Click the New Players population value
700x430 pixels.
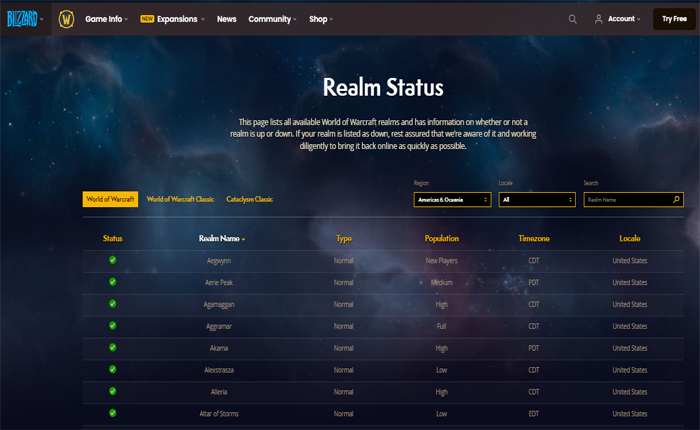click(x=442, y=261)
